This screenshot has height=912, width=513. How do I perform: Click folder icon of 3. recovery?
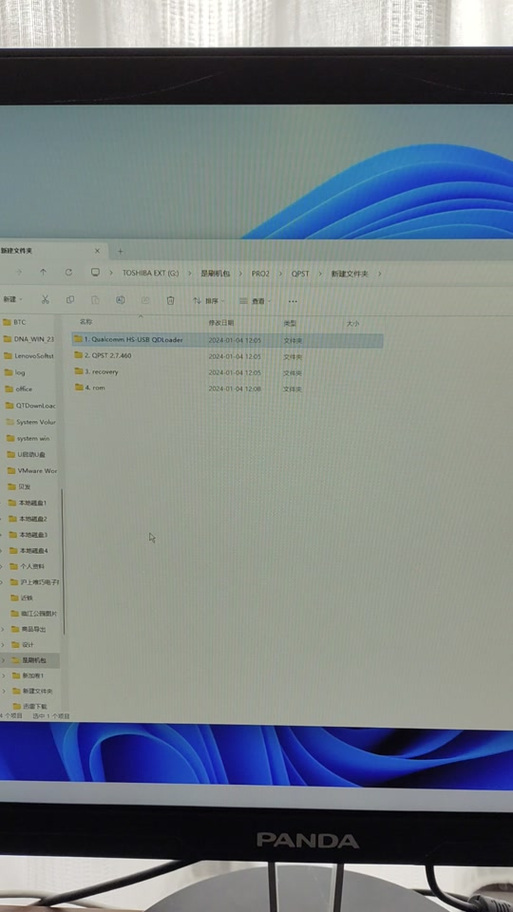[x=79, y=370]
